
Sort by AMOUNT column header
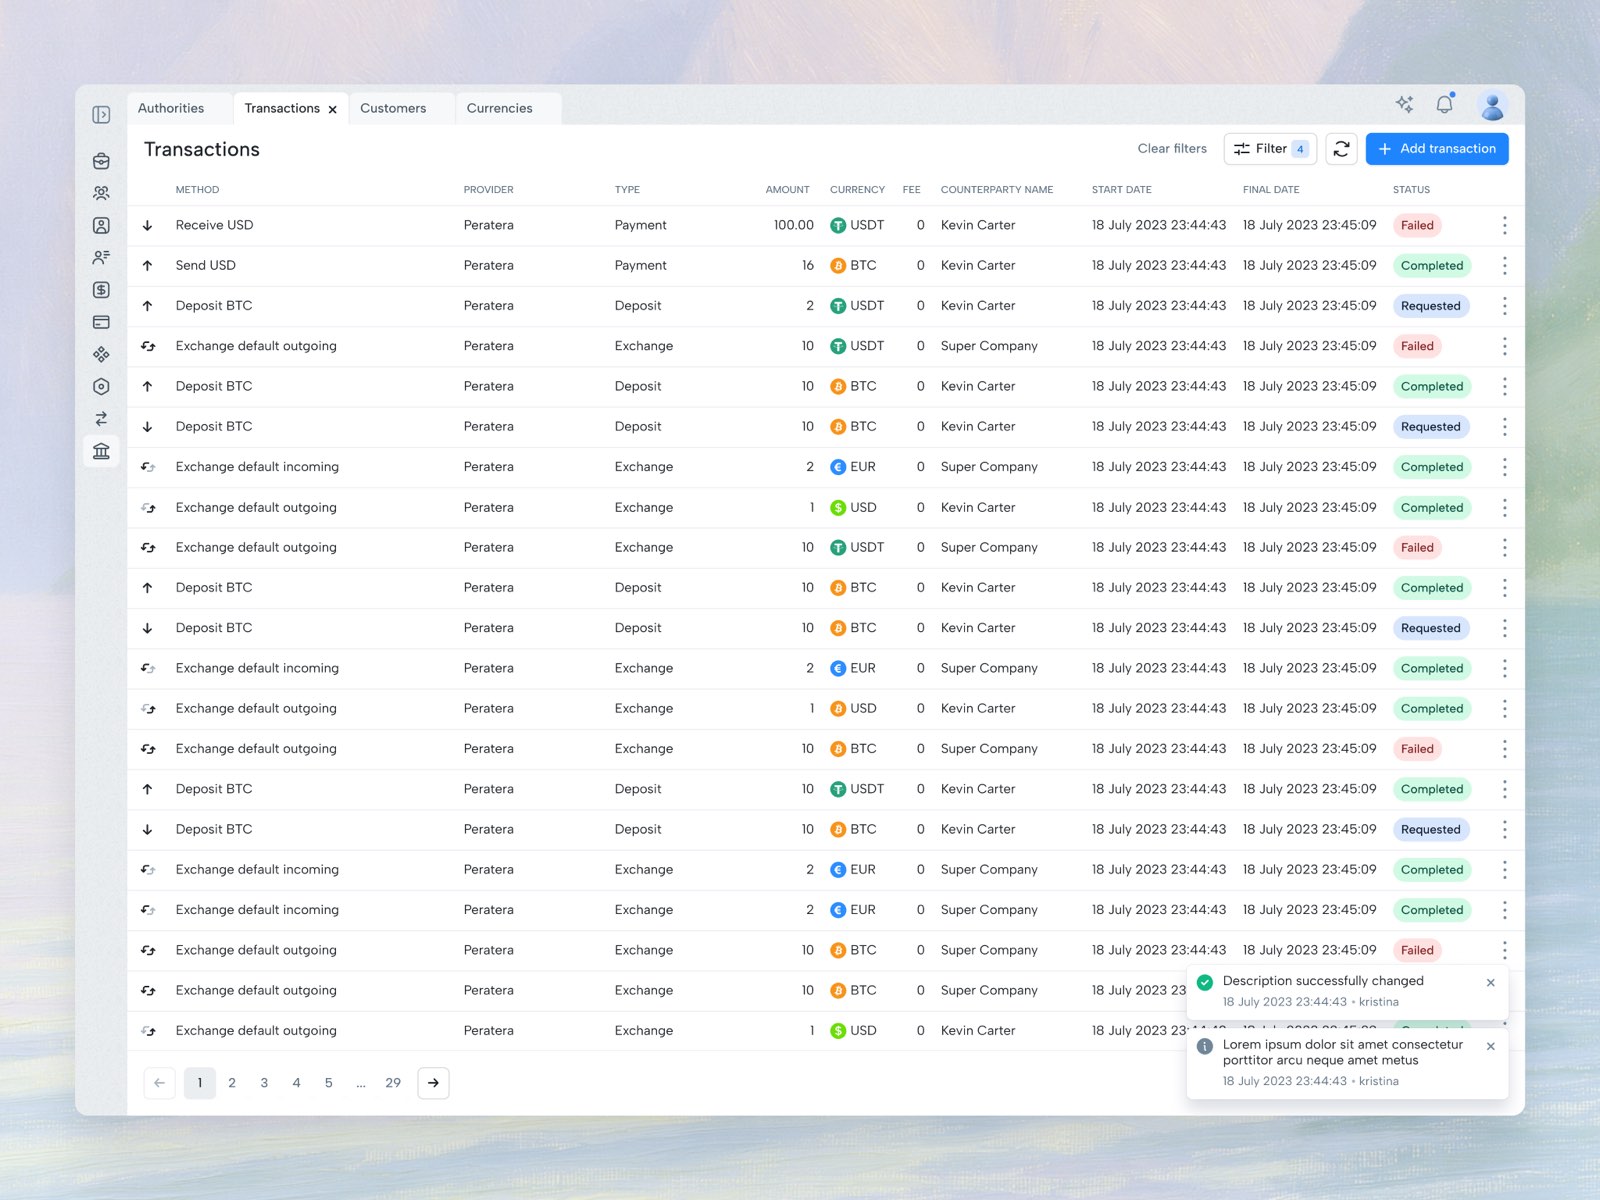(788, 190)
